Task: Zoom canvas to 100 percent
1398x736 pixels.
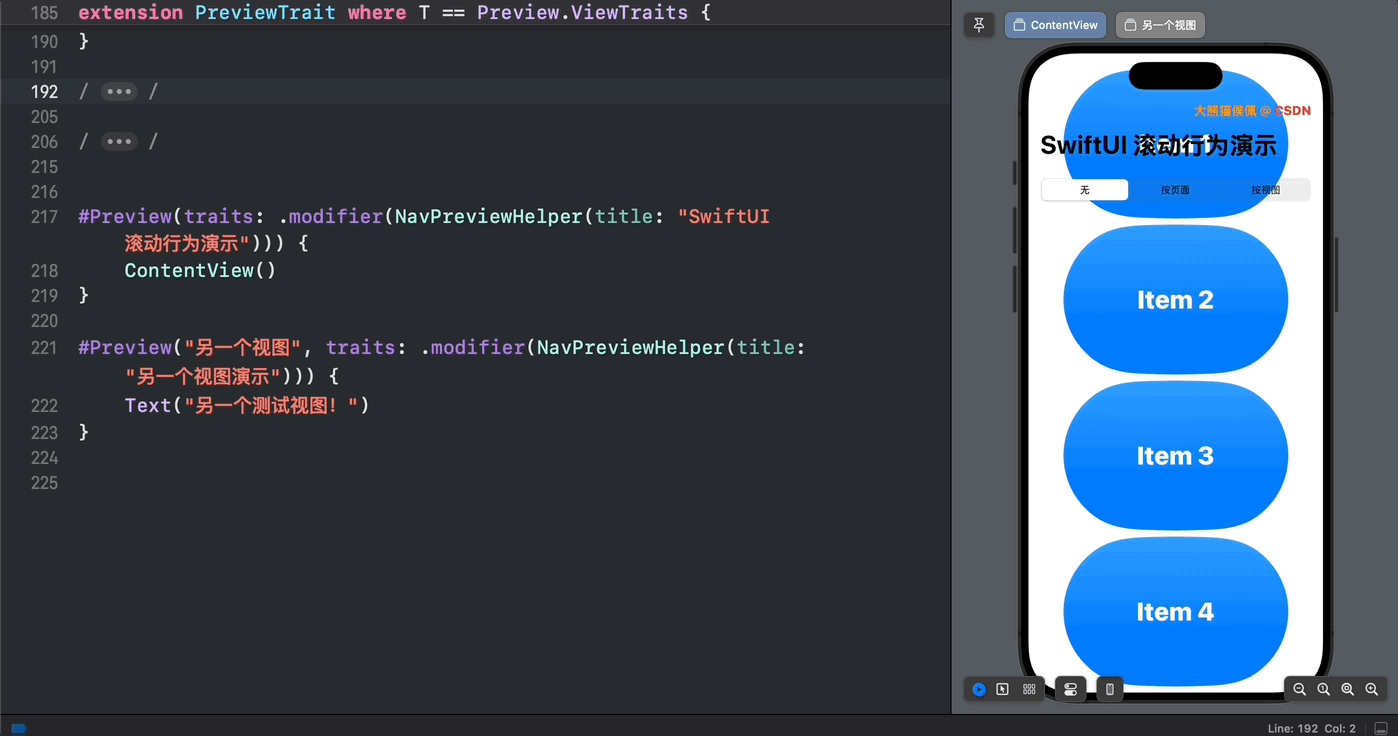Action: [x=1323, y=689]
